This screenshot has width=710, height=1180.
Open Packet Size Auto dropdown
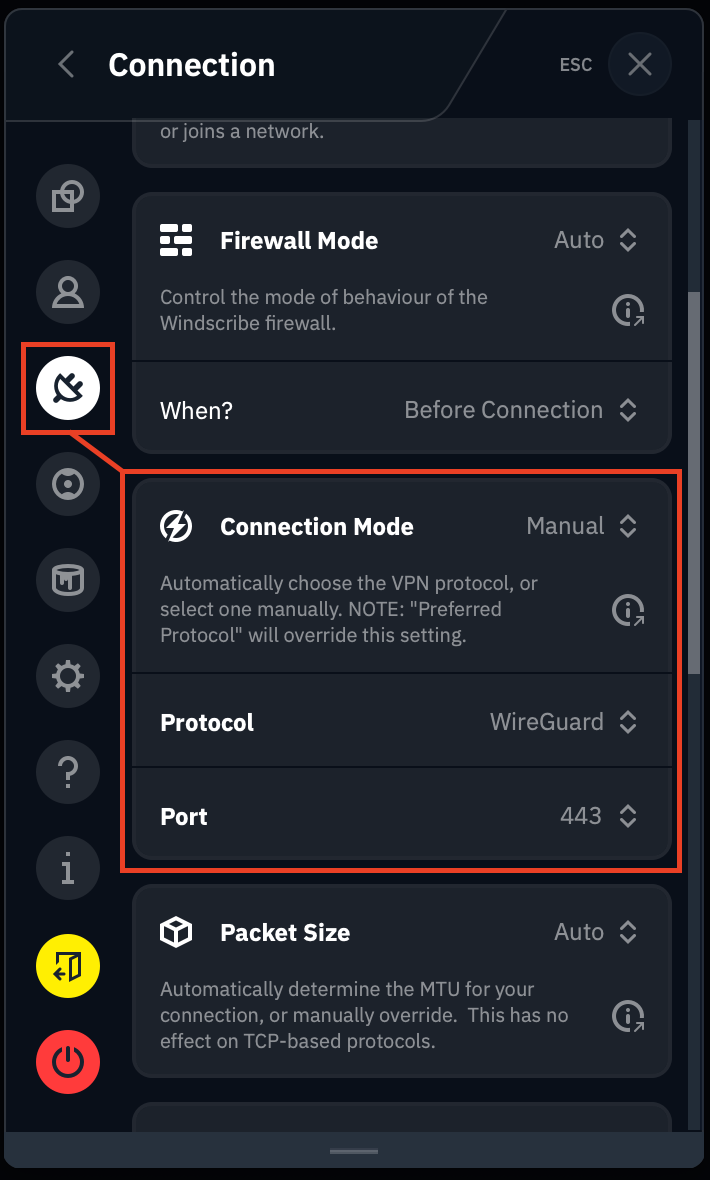(x=596, y=932)
